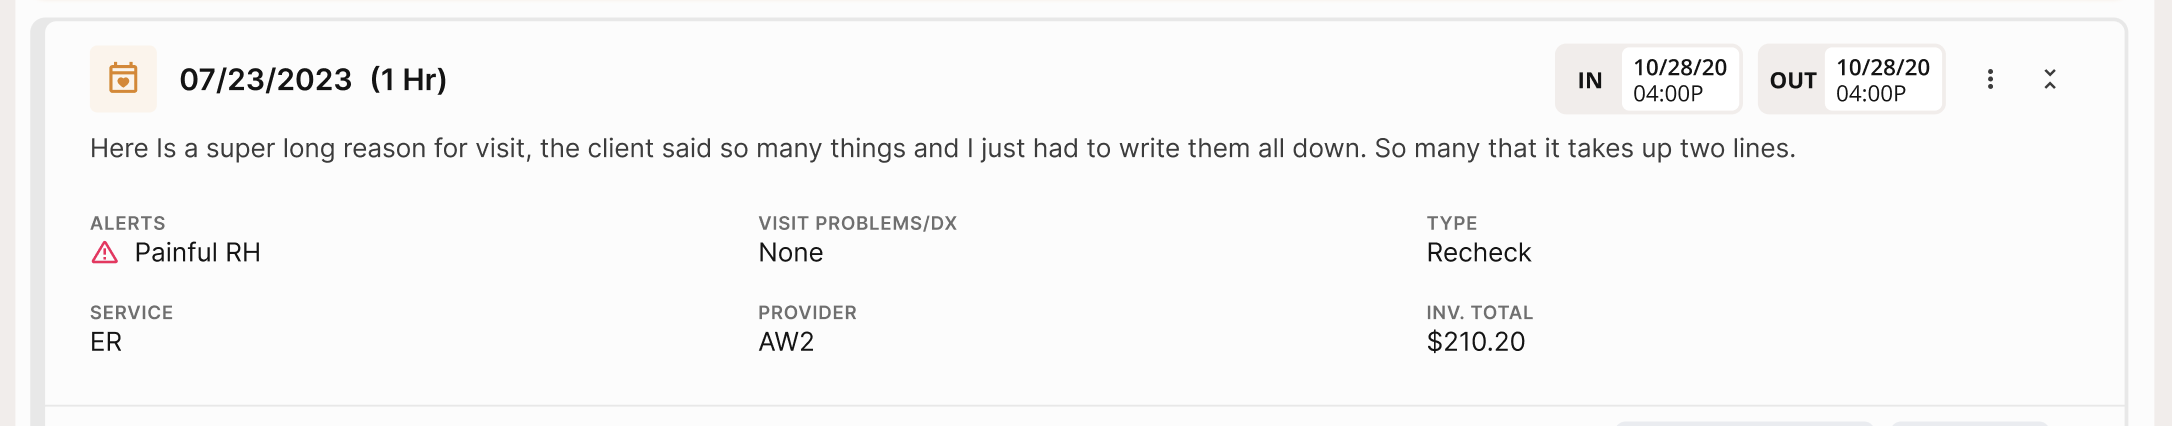This screenshot has height=426, width=2172.
Task: Select the 07/23/2023 visit date heading
Action: click(x=265, y=80)
